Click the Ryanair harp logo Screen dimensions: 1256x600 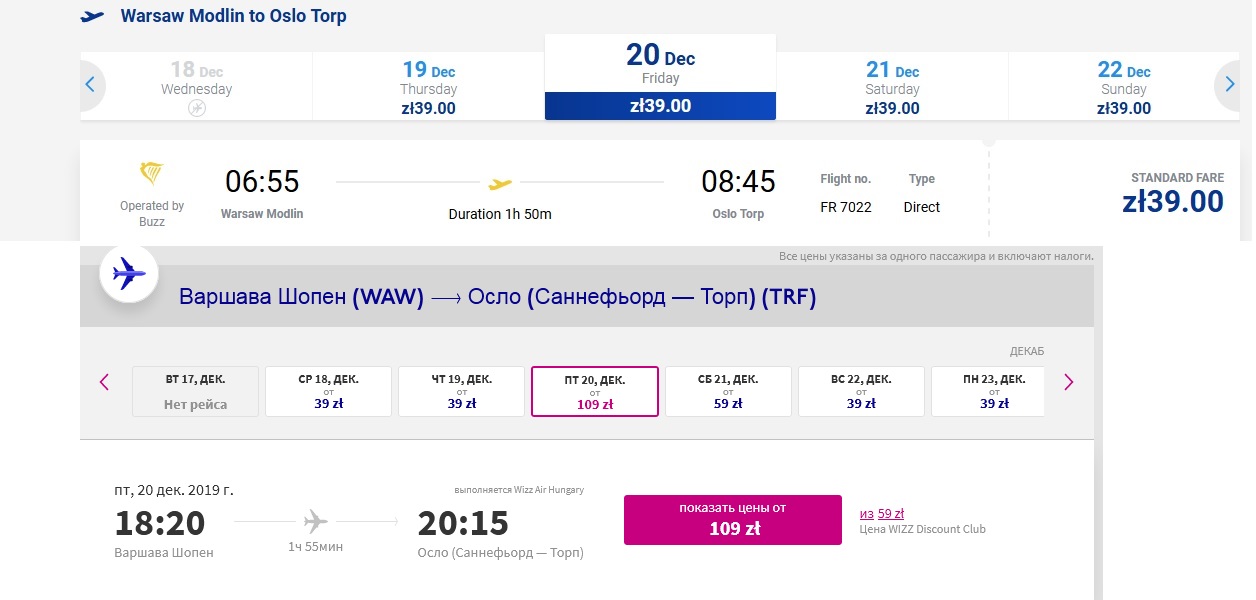pos(152,176)
